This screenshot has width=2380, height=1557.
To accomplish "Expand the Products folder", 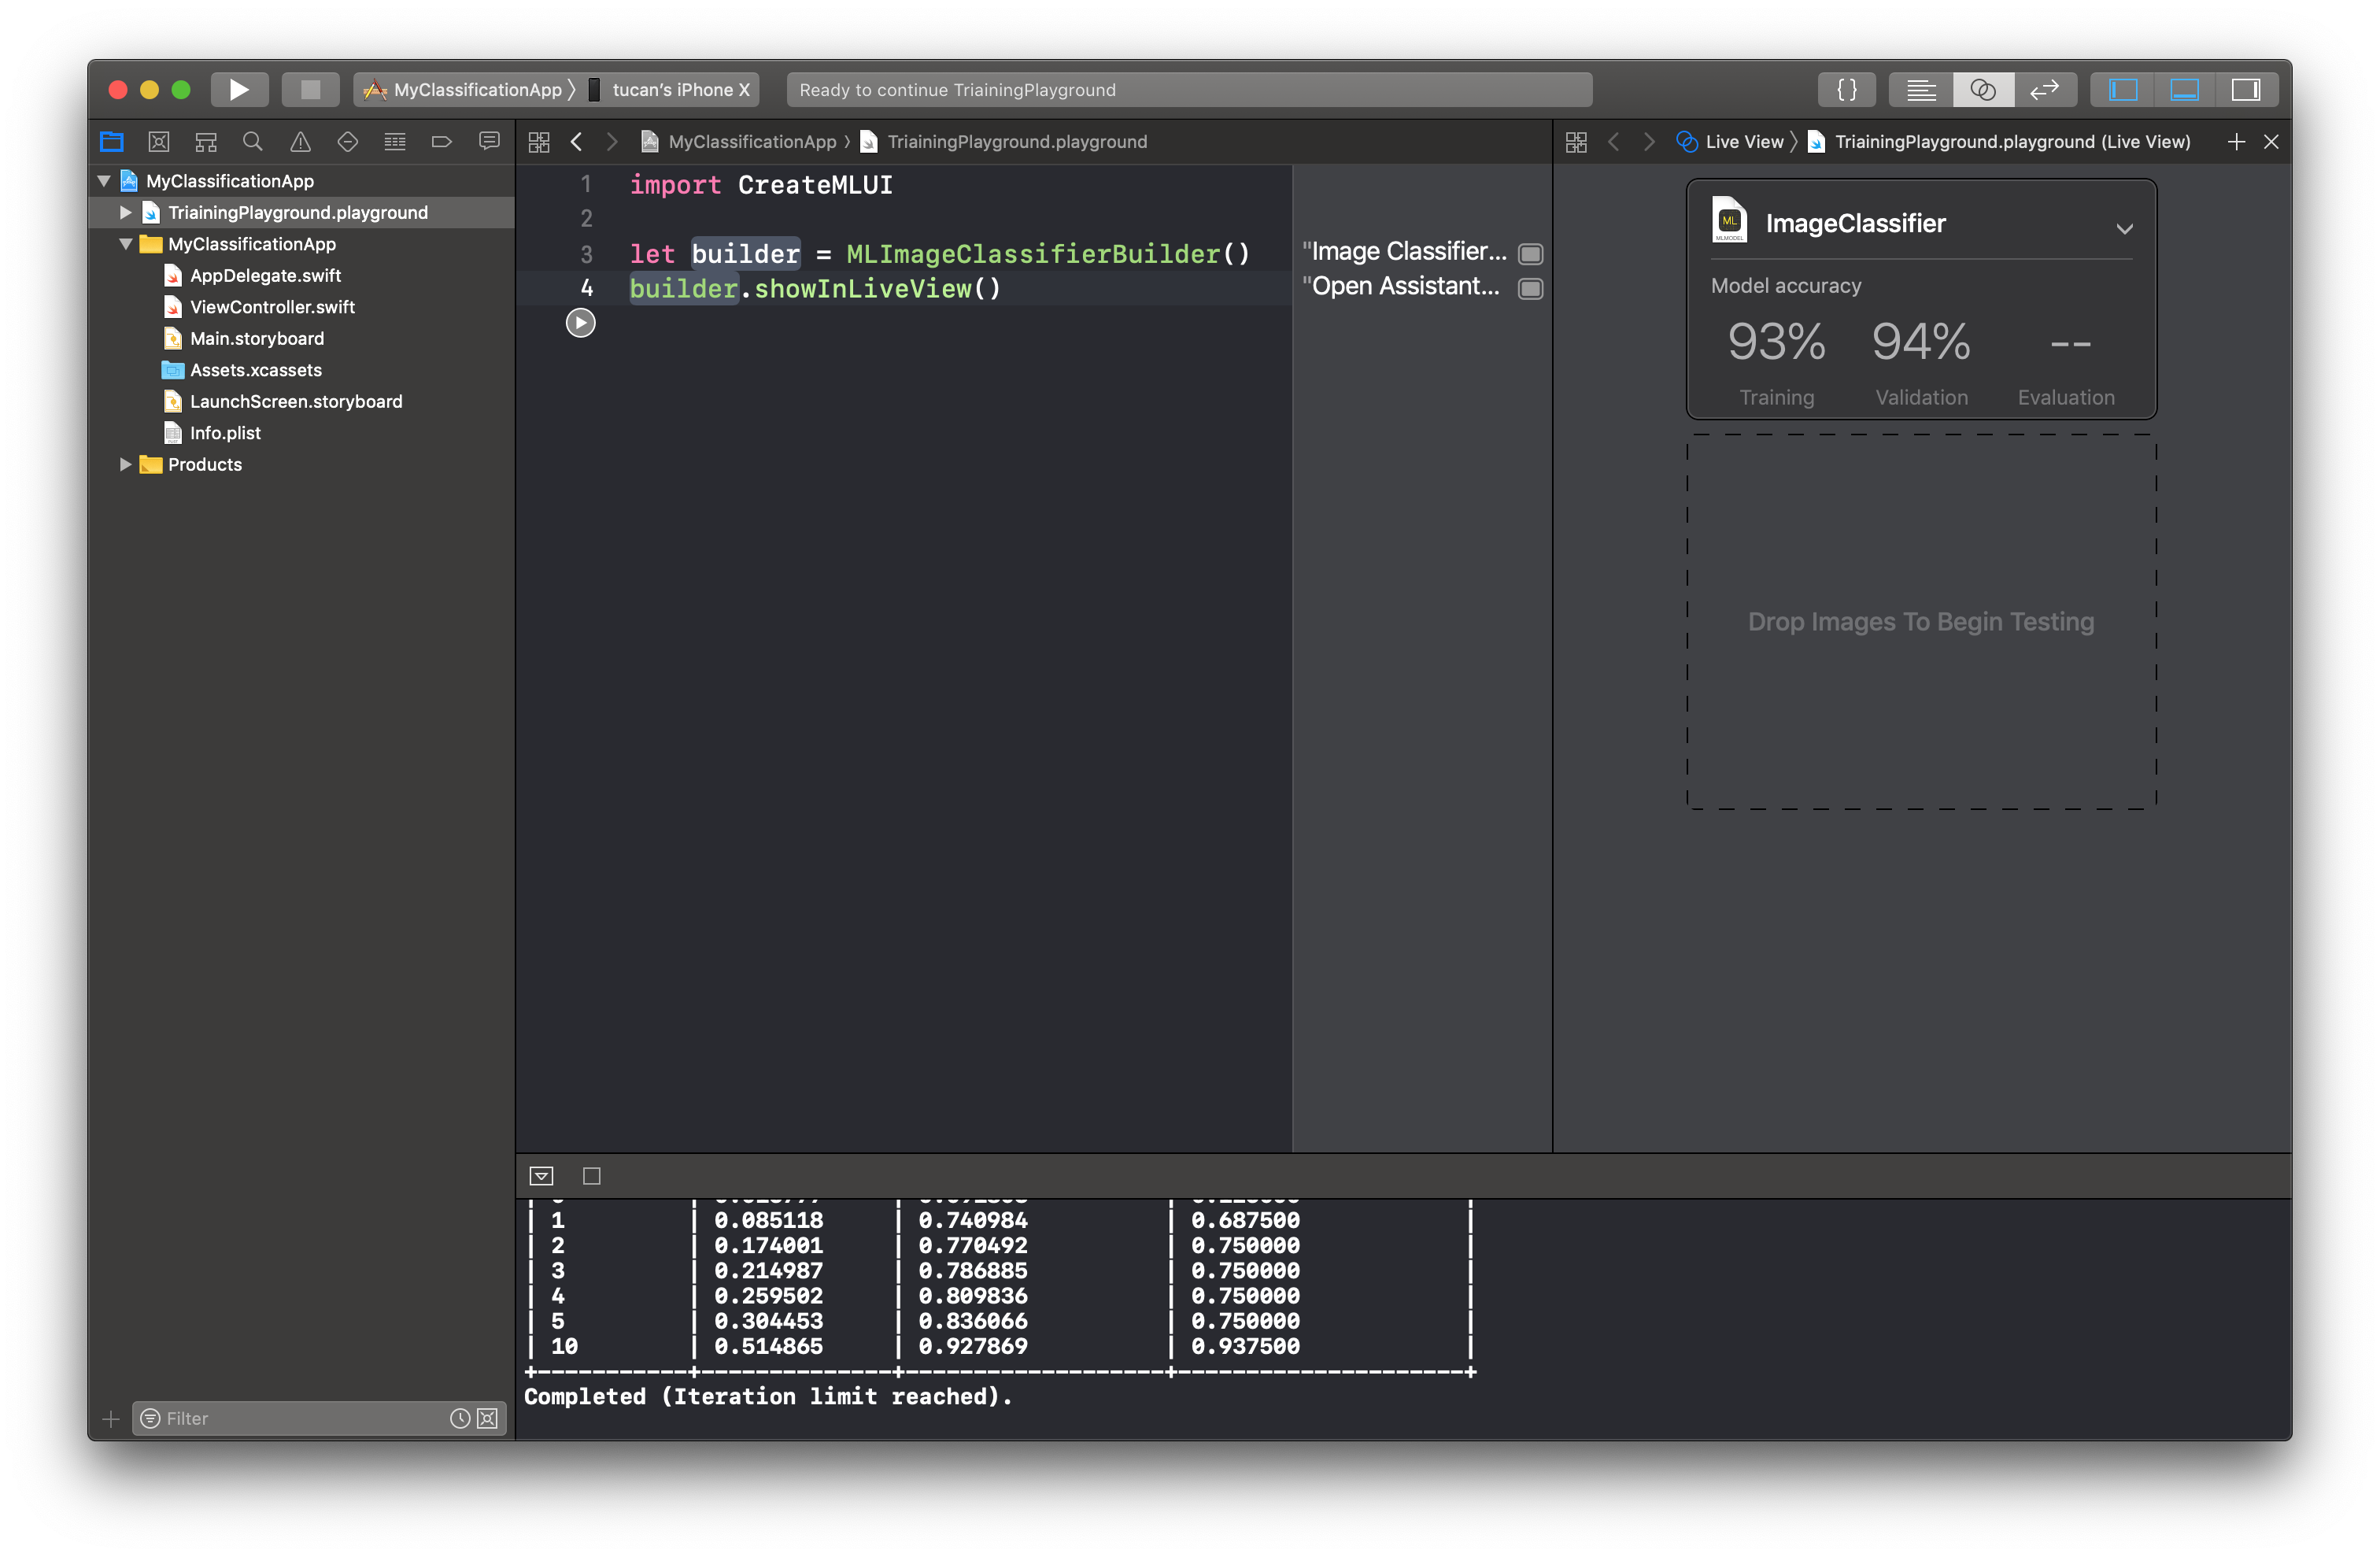I will click(x=126, y=465).
